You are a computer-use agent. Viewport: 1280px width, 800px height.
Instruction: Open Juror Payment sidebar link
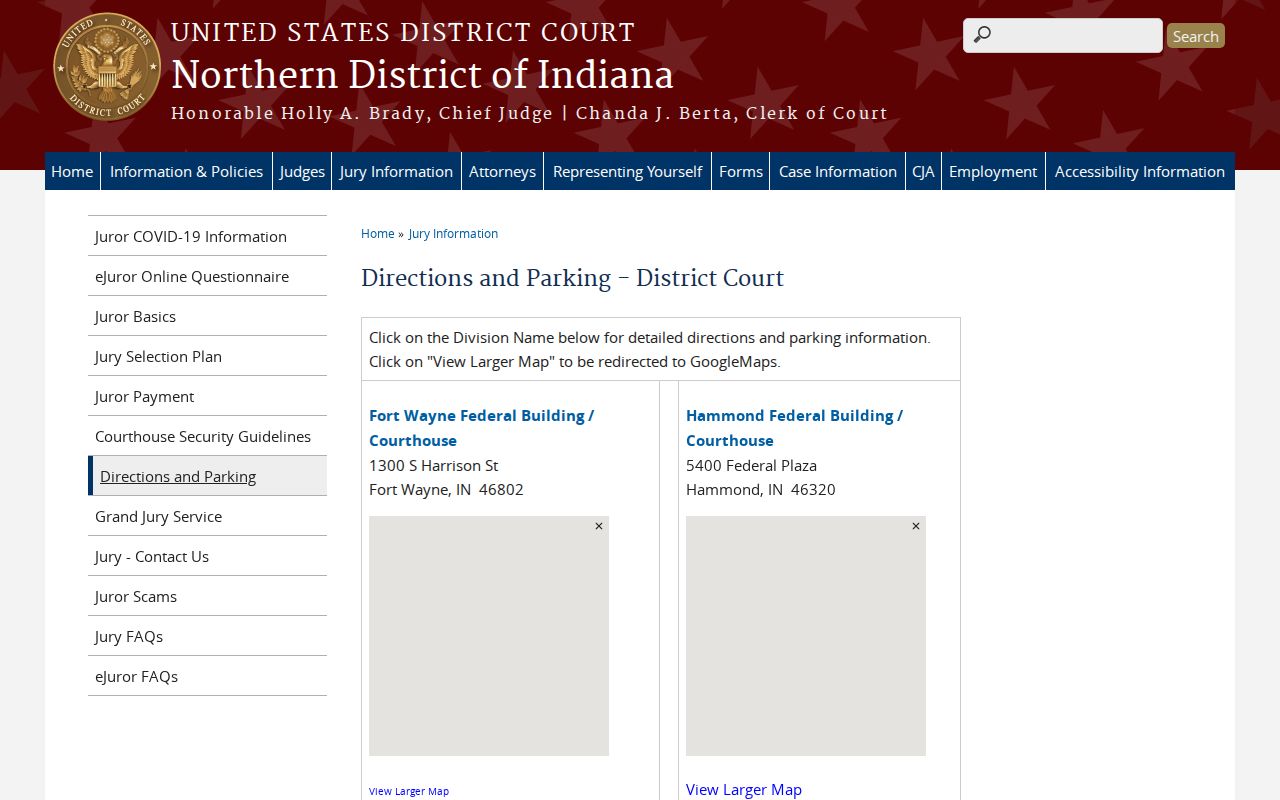pos(207,396)
